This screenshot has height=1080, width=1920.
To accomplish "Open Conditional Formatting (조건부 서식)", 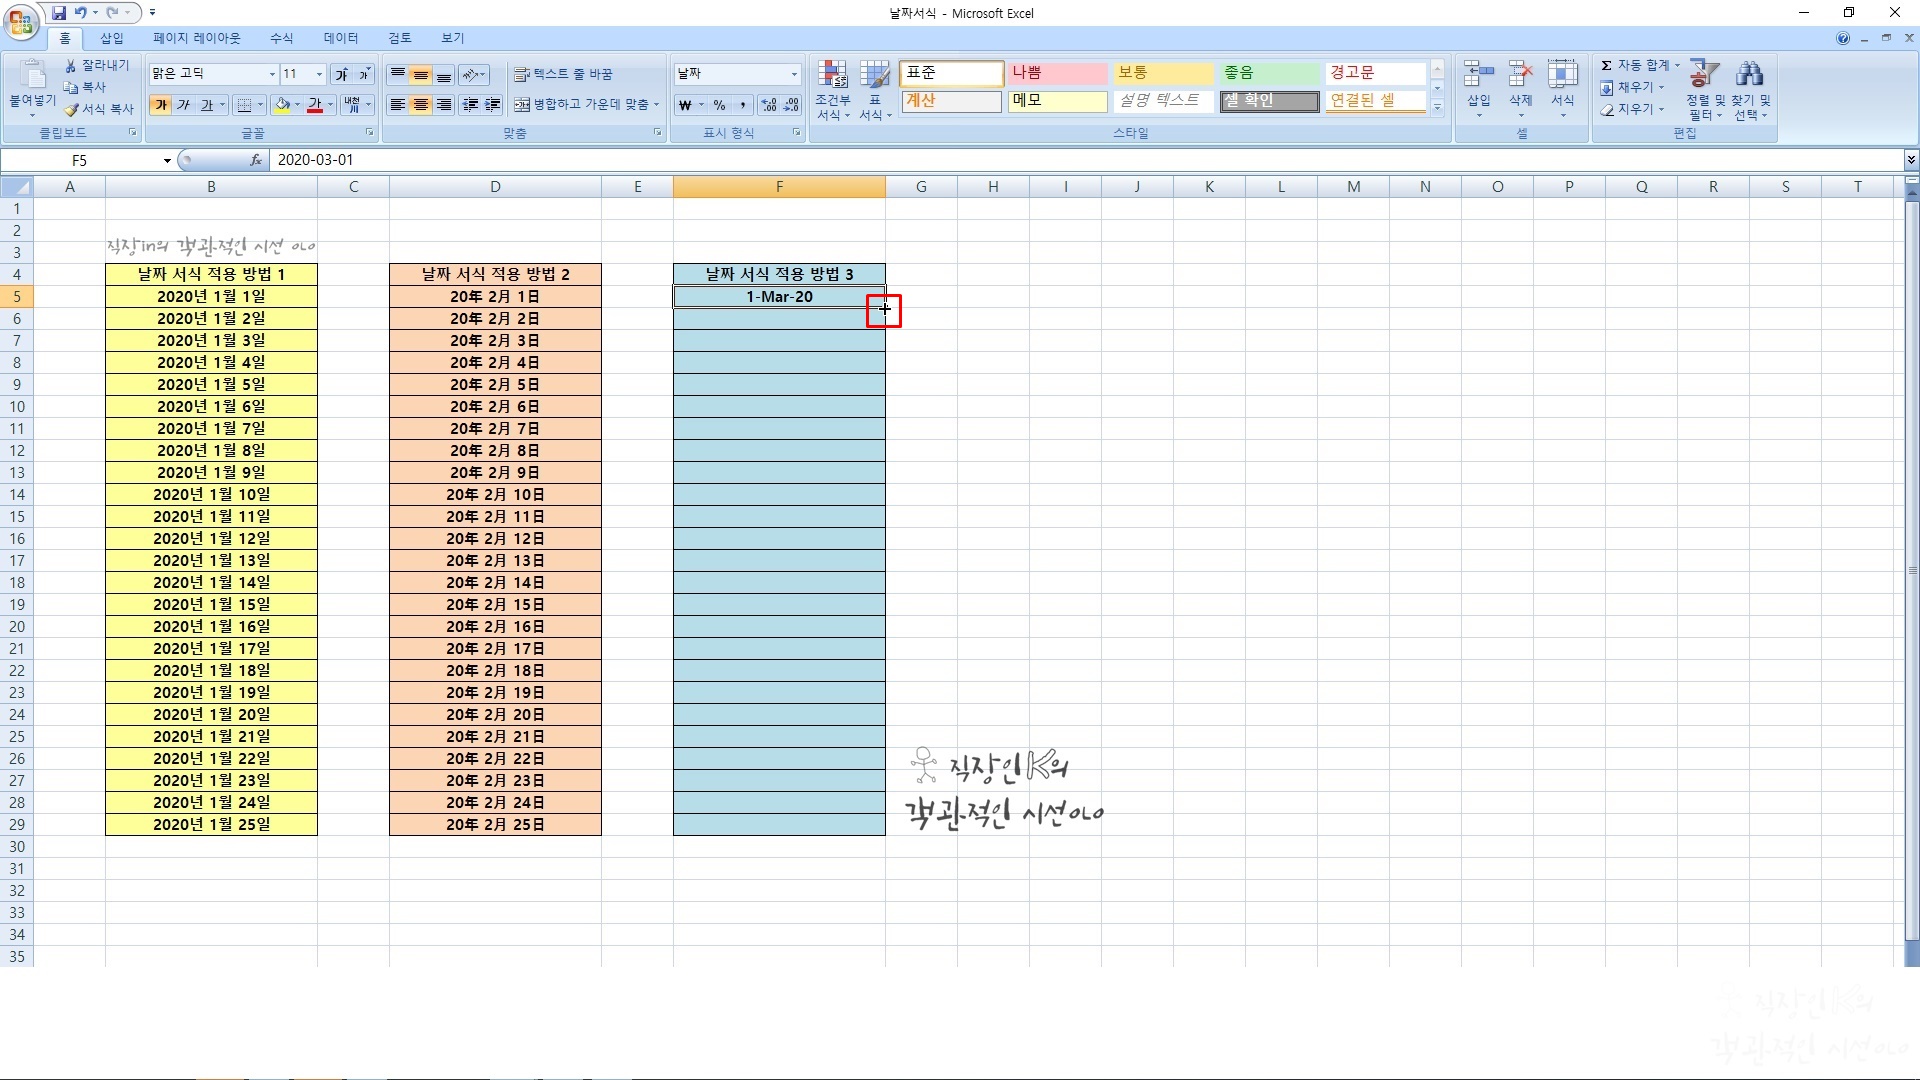I will [x=832, y=90].
